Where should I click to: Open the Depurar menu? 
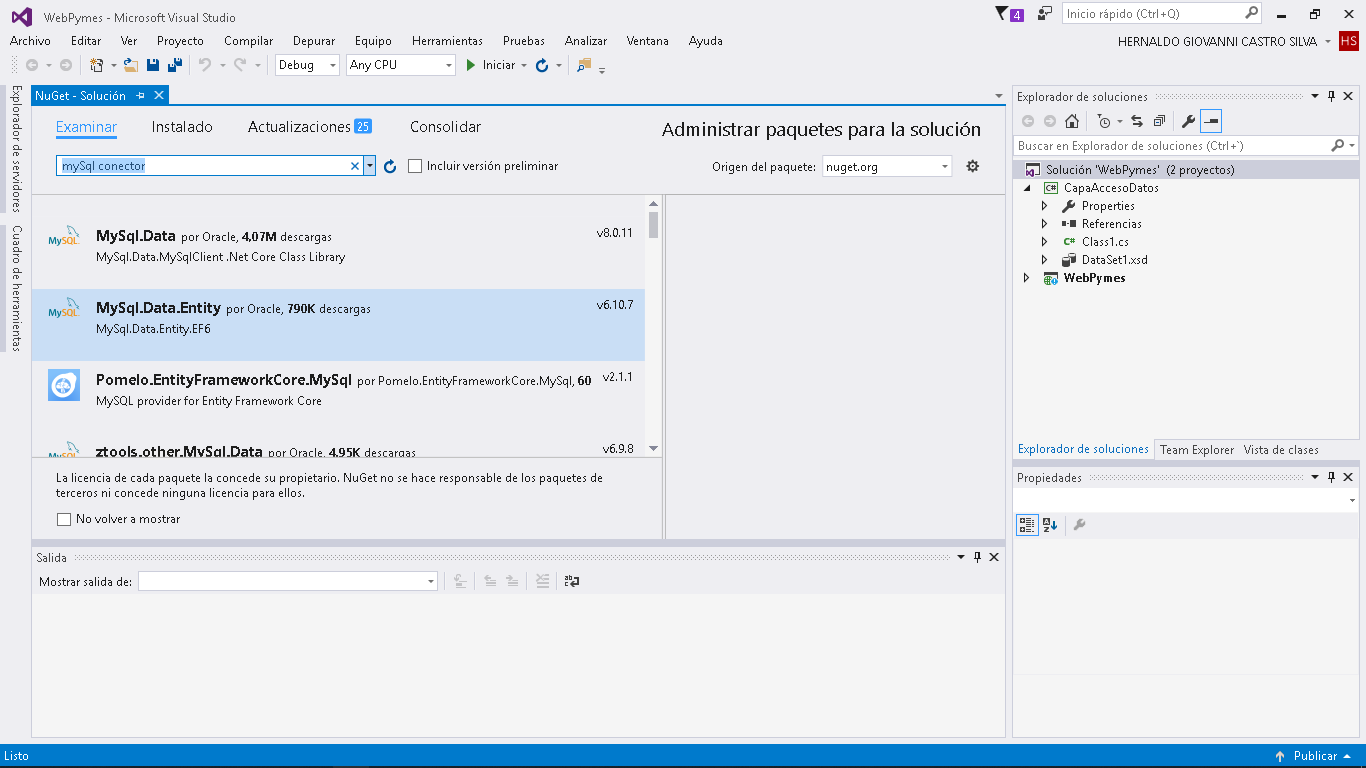(314, 41)
